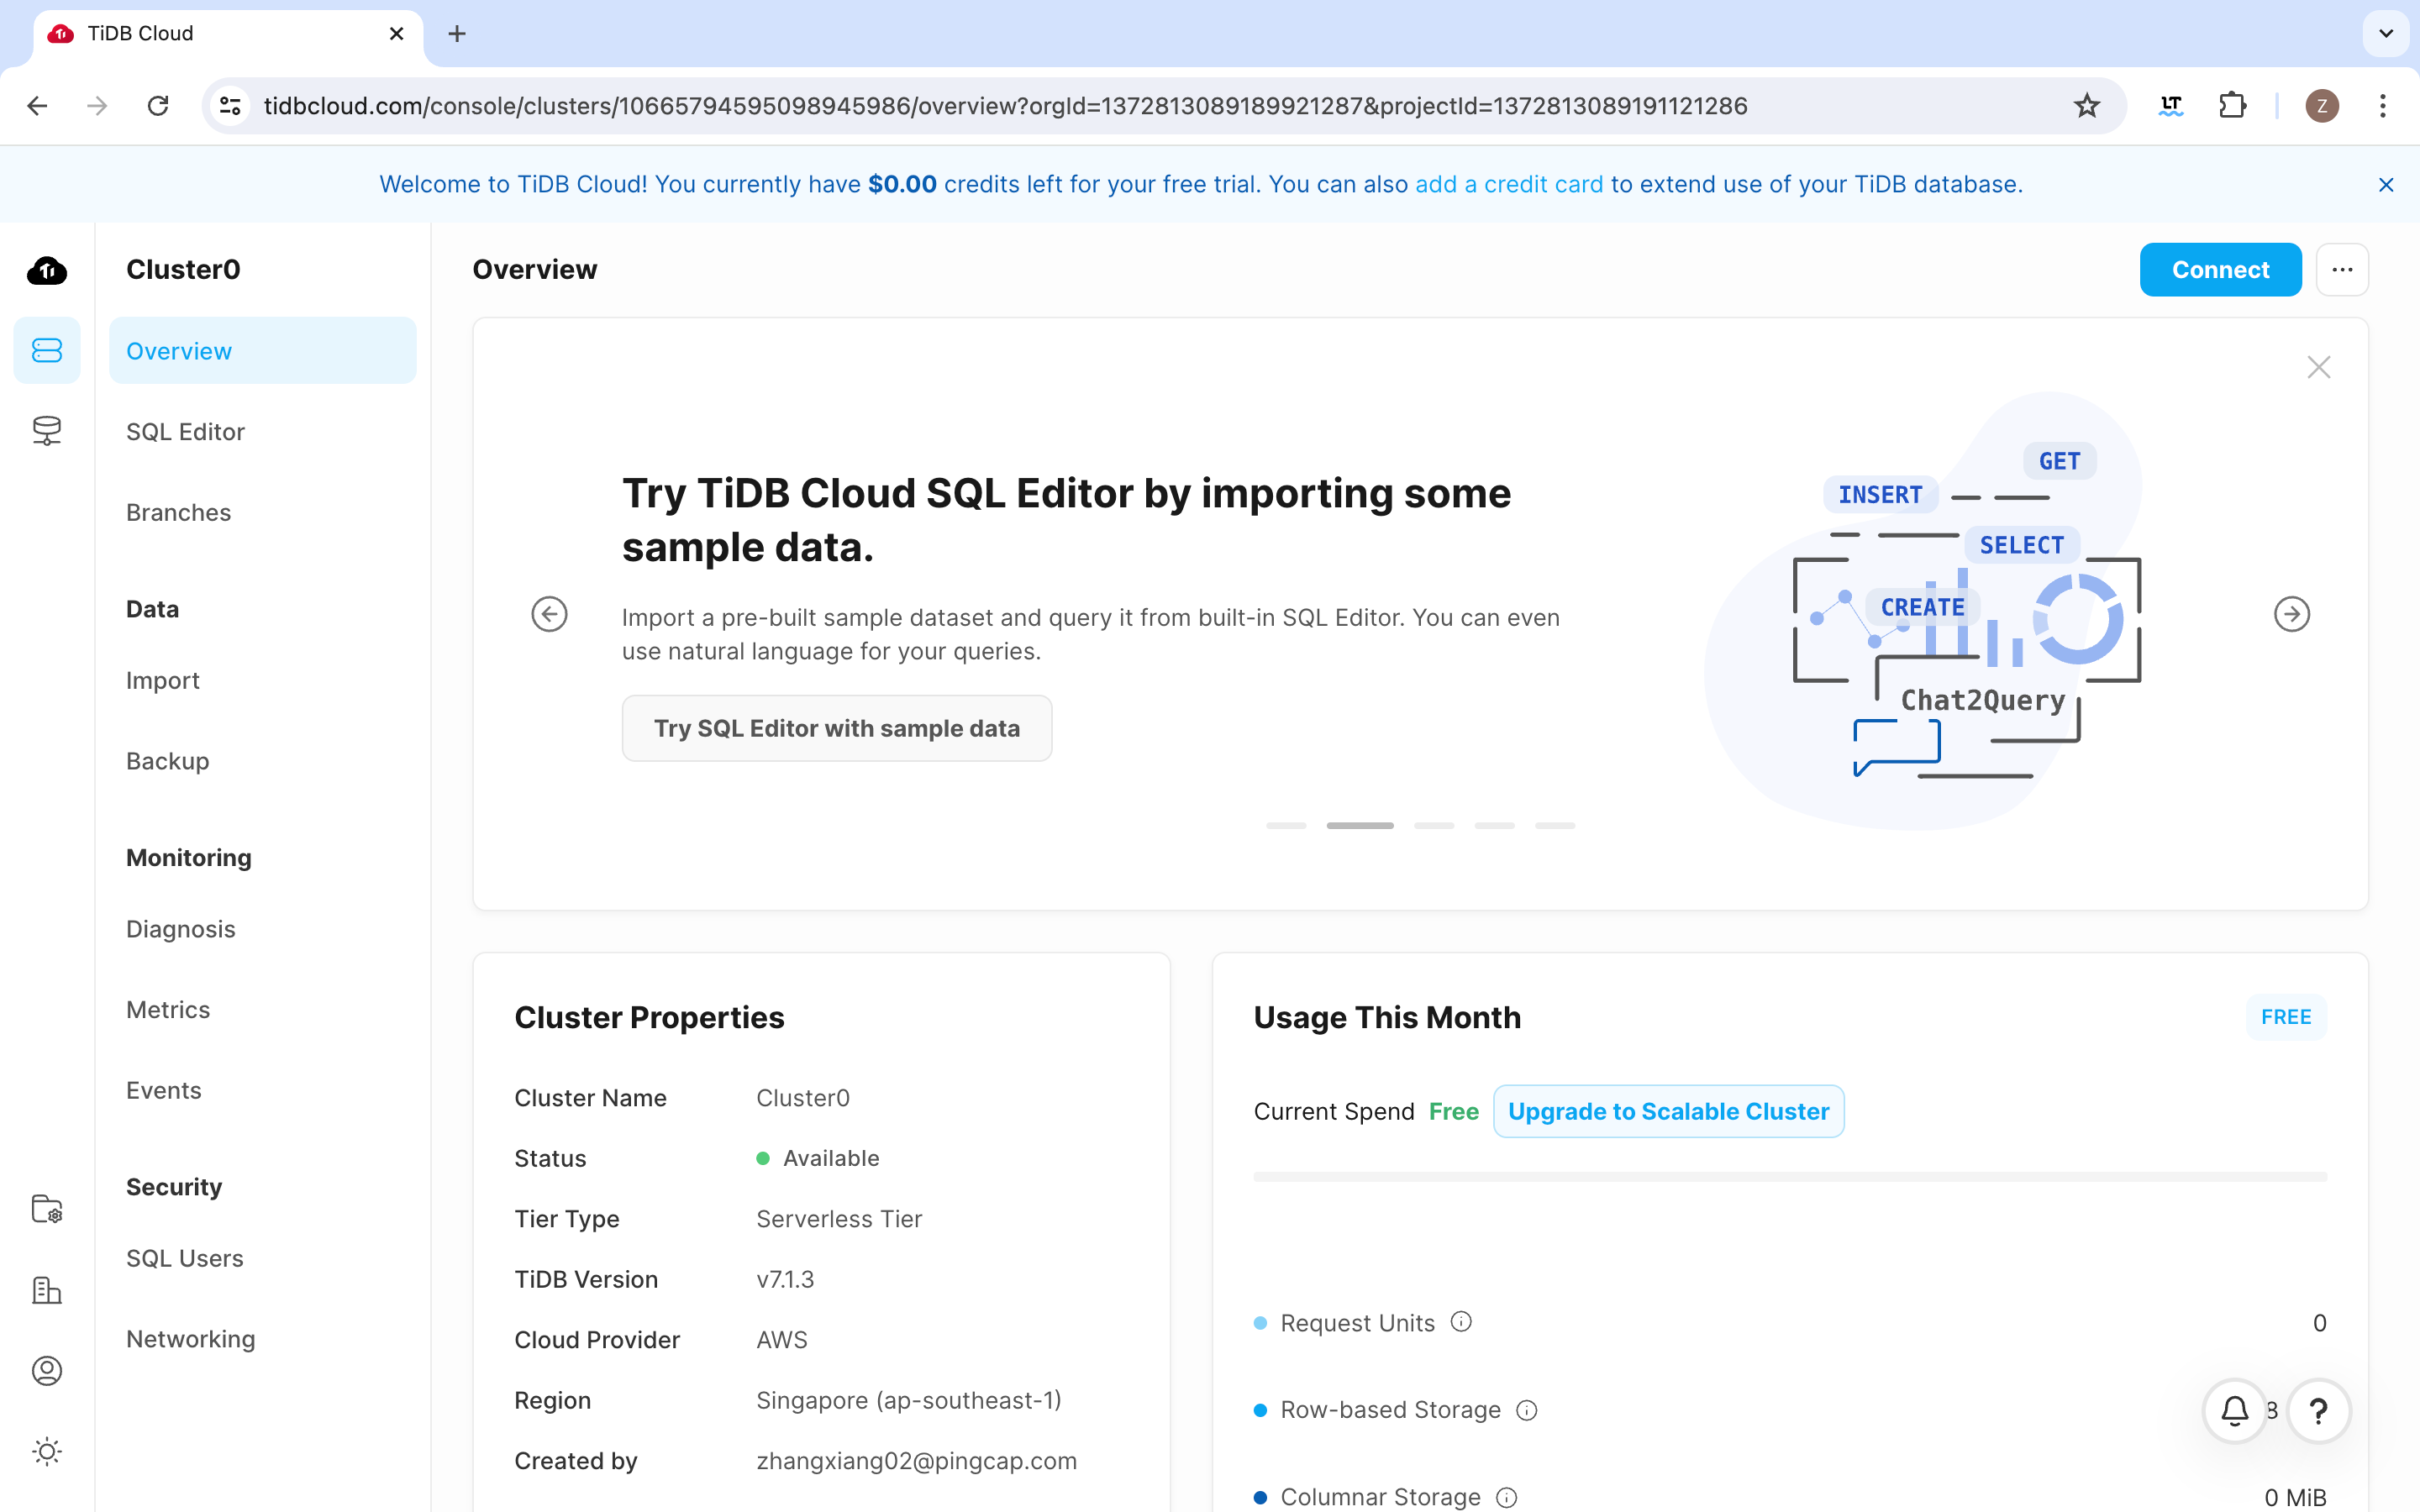This screenshot has width=2420, height=1512.
Task: Go to Branches in sidebar
Action: coord(178,512)
